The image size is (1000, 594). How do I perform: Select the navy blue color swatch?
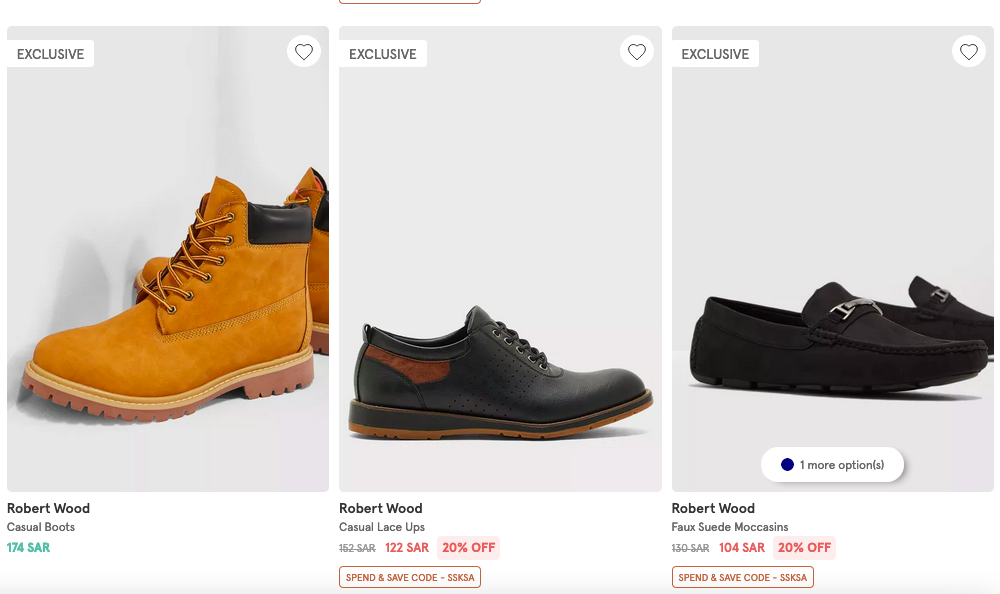pos(787,465)
